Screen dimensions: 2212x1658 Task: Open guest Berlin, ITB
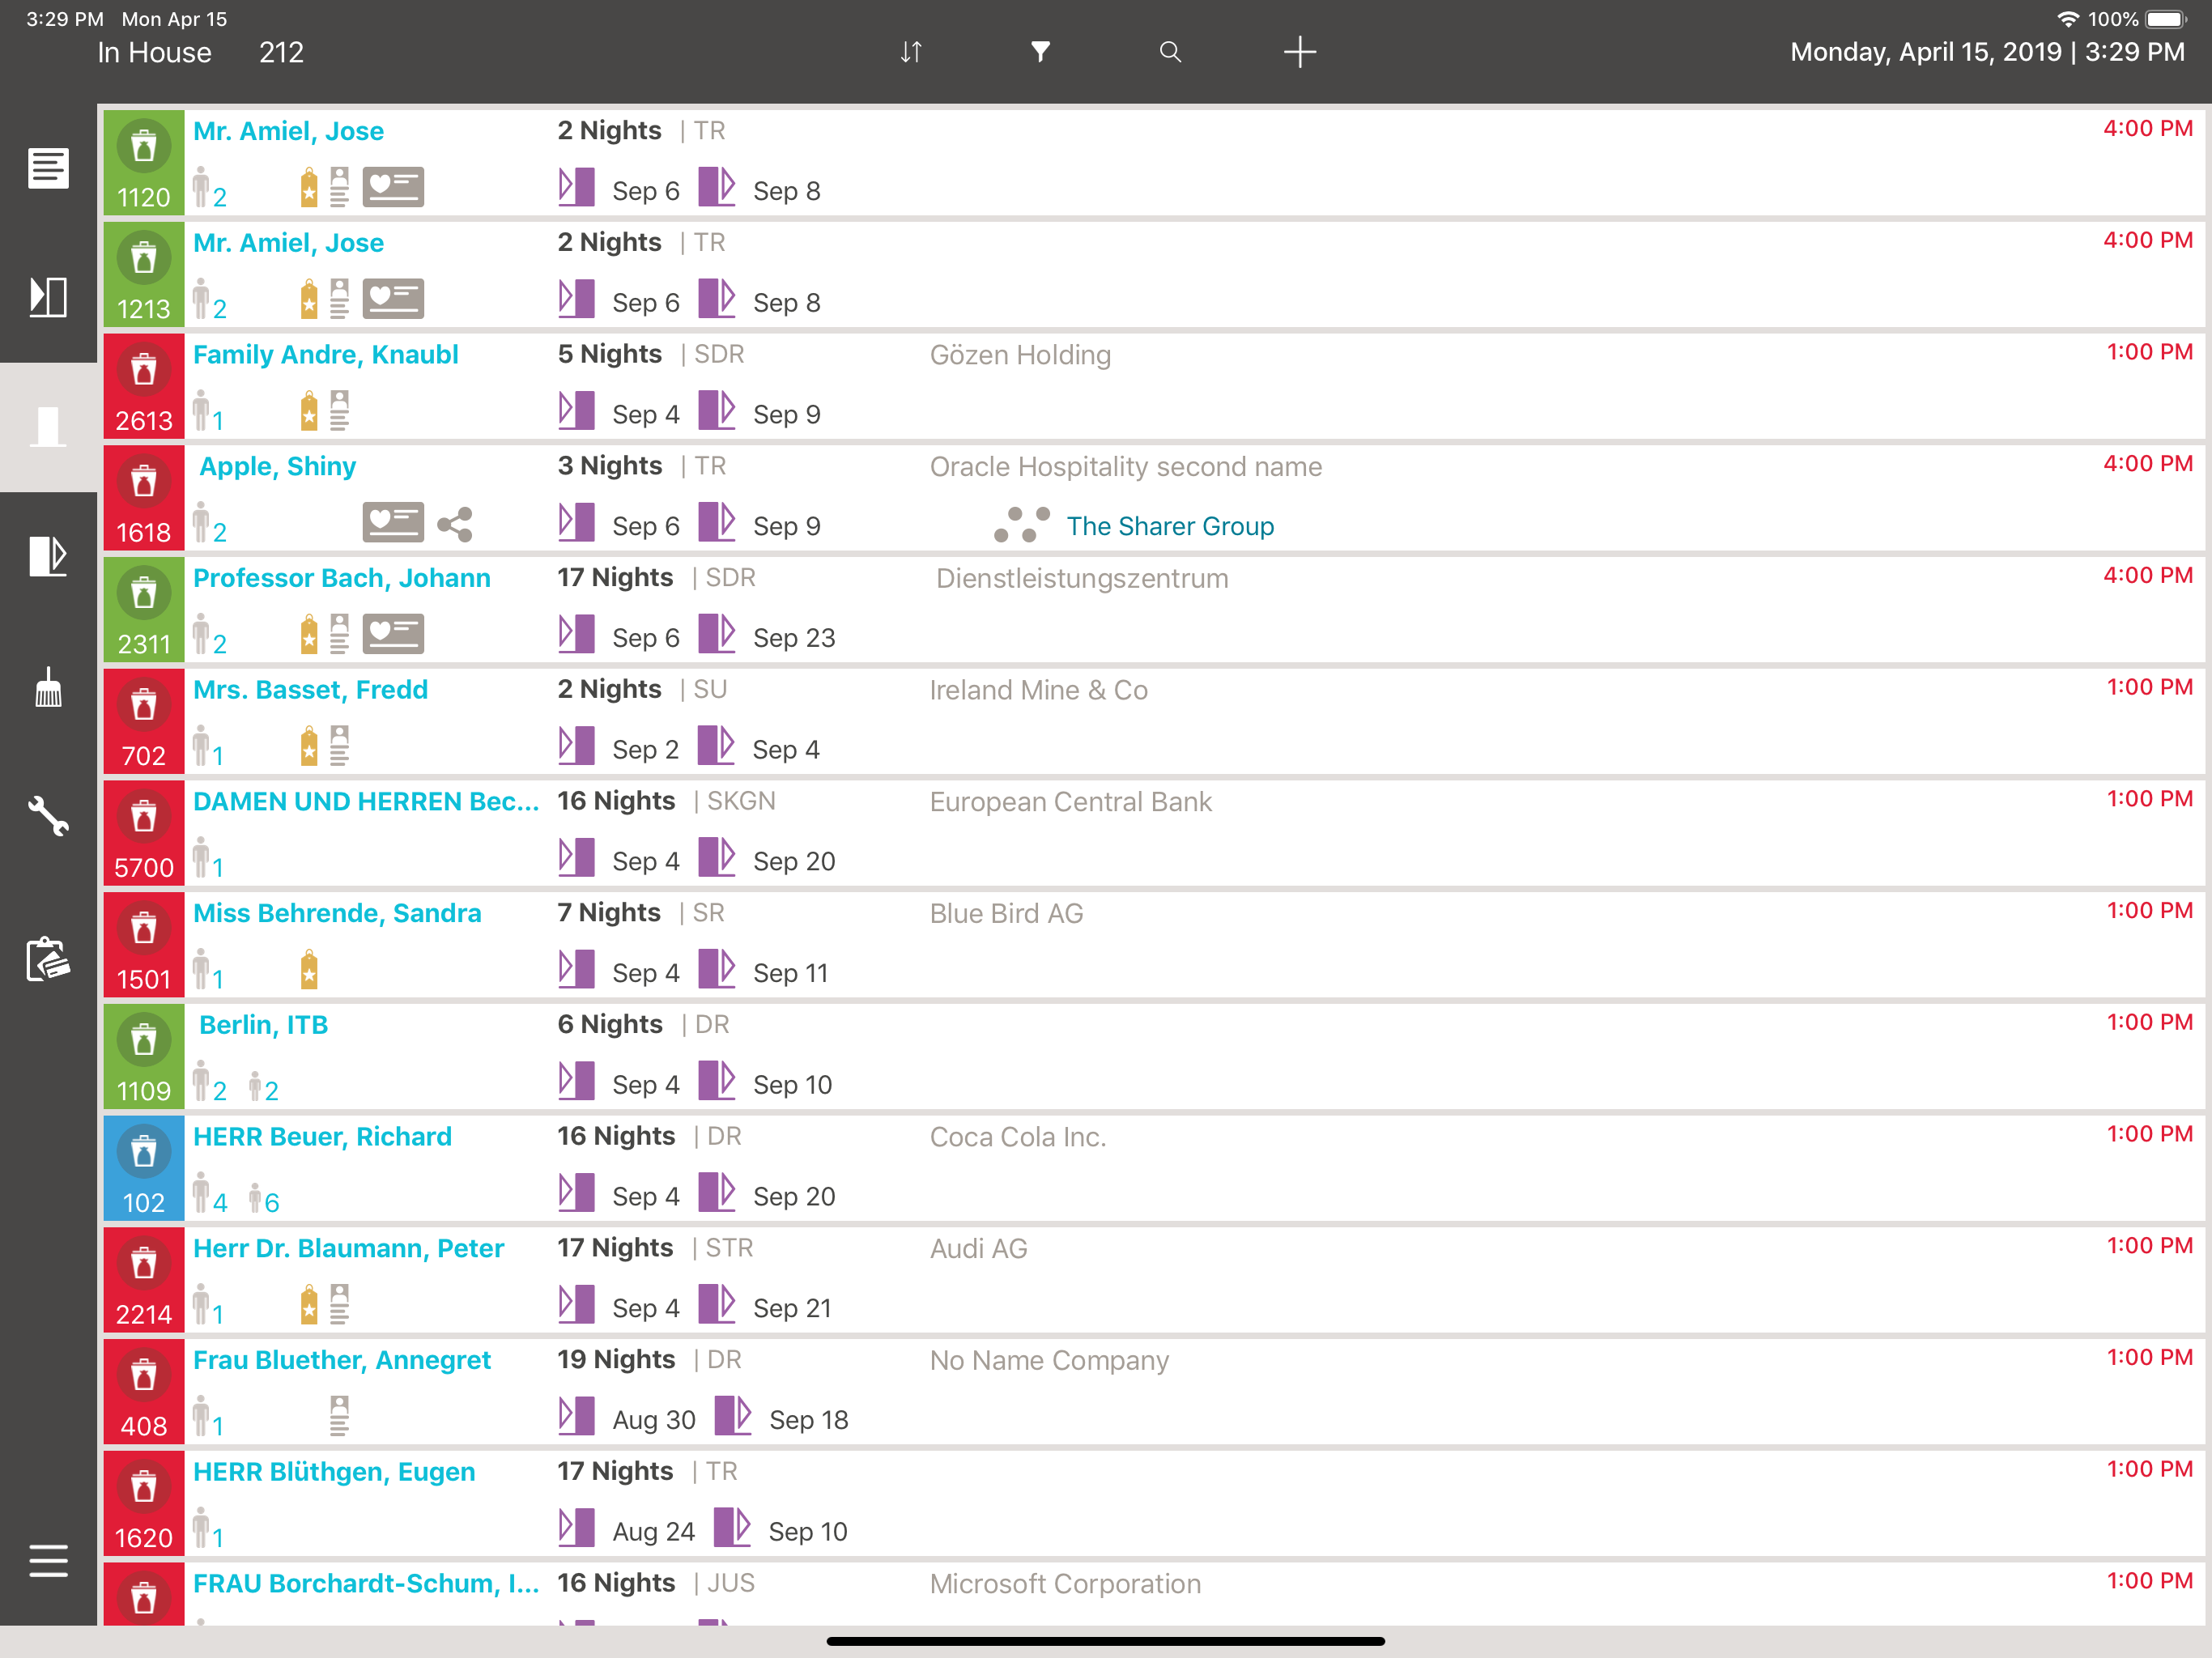click(263, 1025)
